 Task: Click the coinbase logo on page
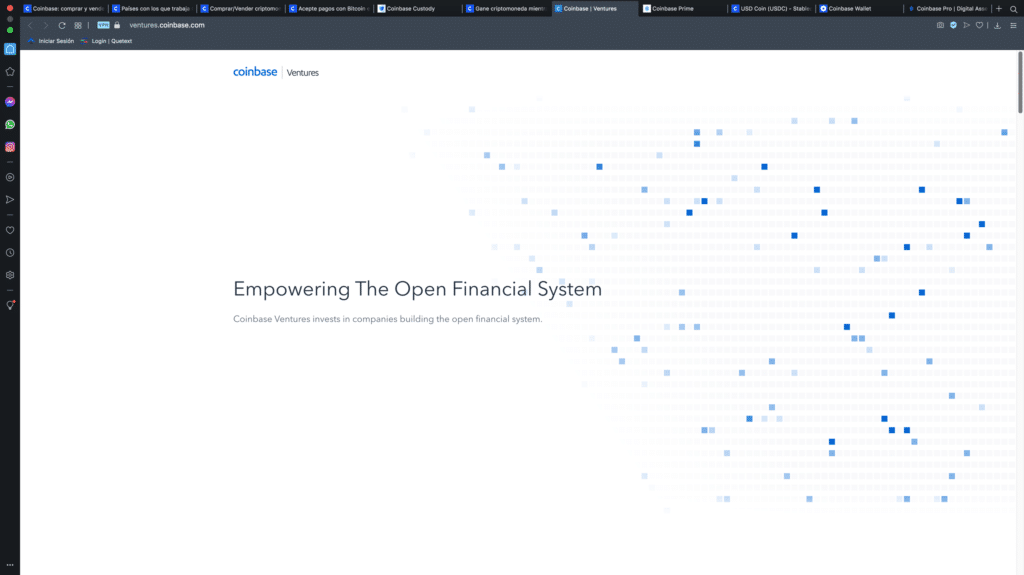click(255, 72)
